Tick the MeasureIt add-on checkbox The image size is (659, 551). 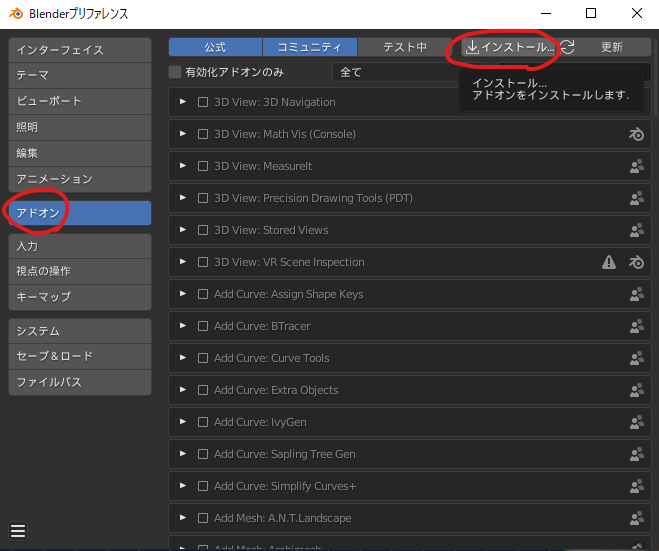point(203,166)
